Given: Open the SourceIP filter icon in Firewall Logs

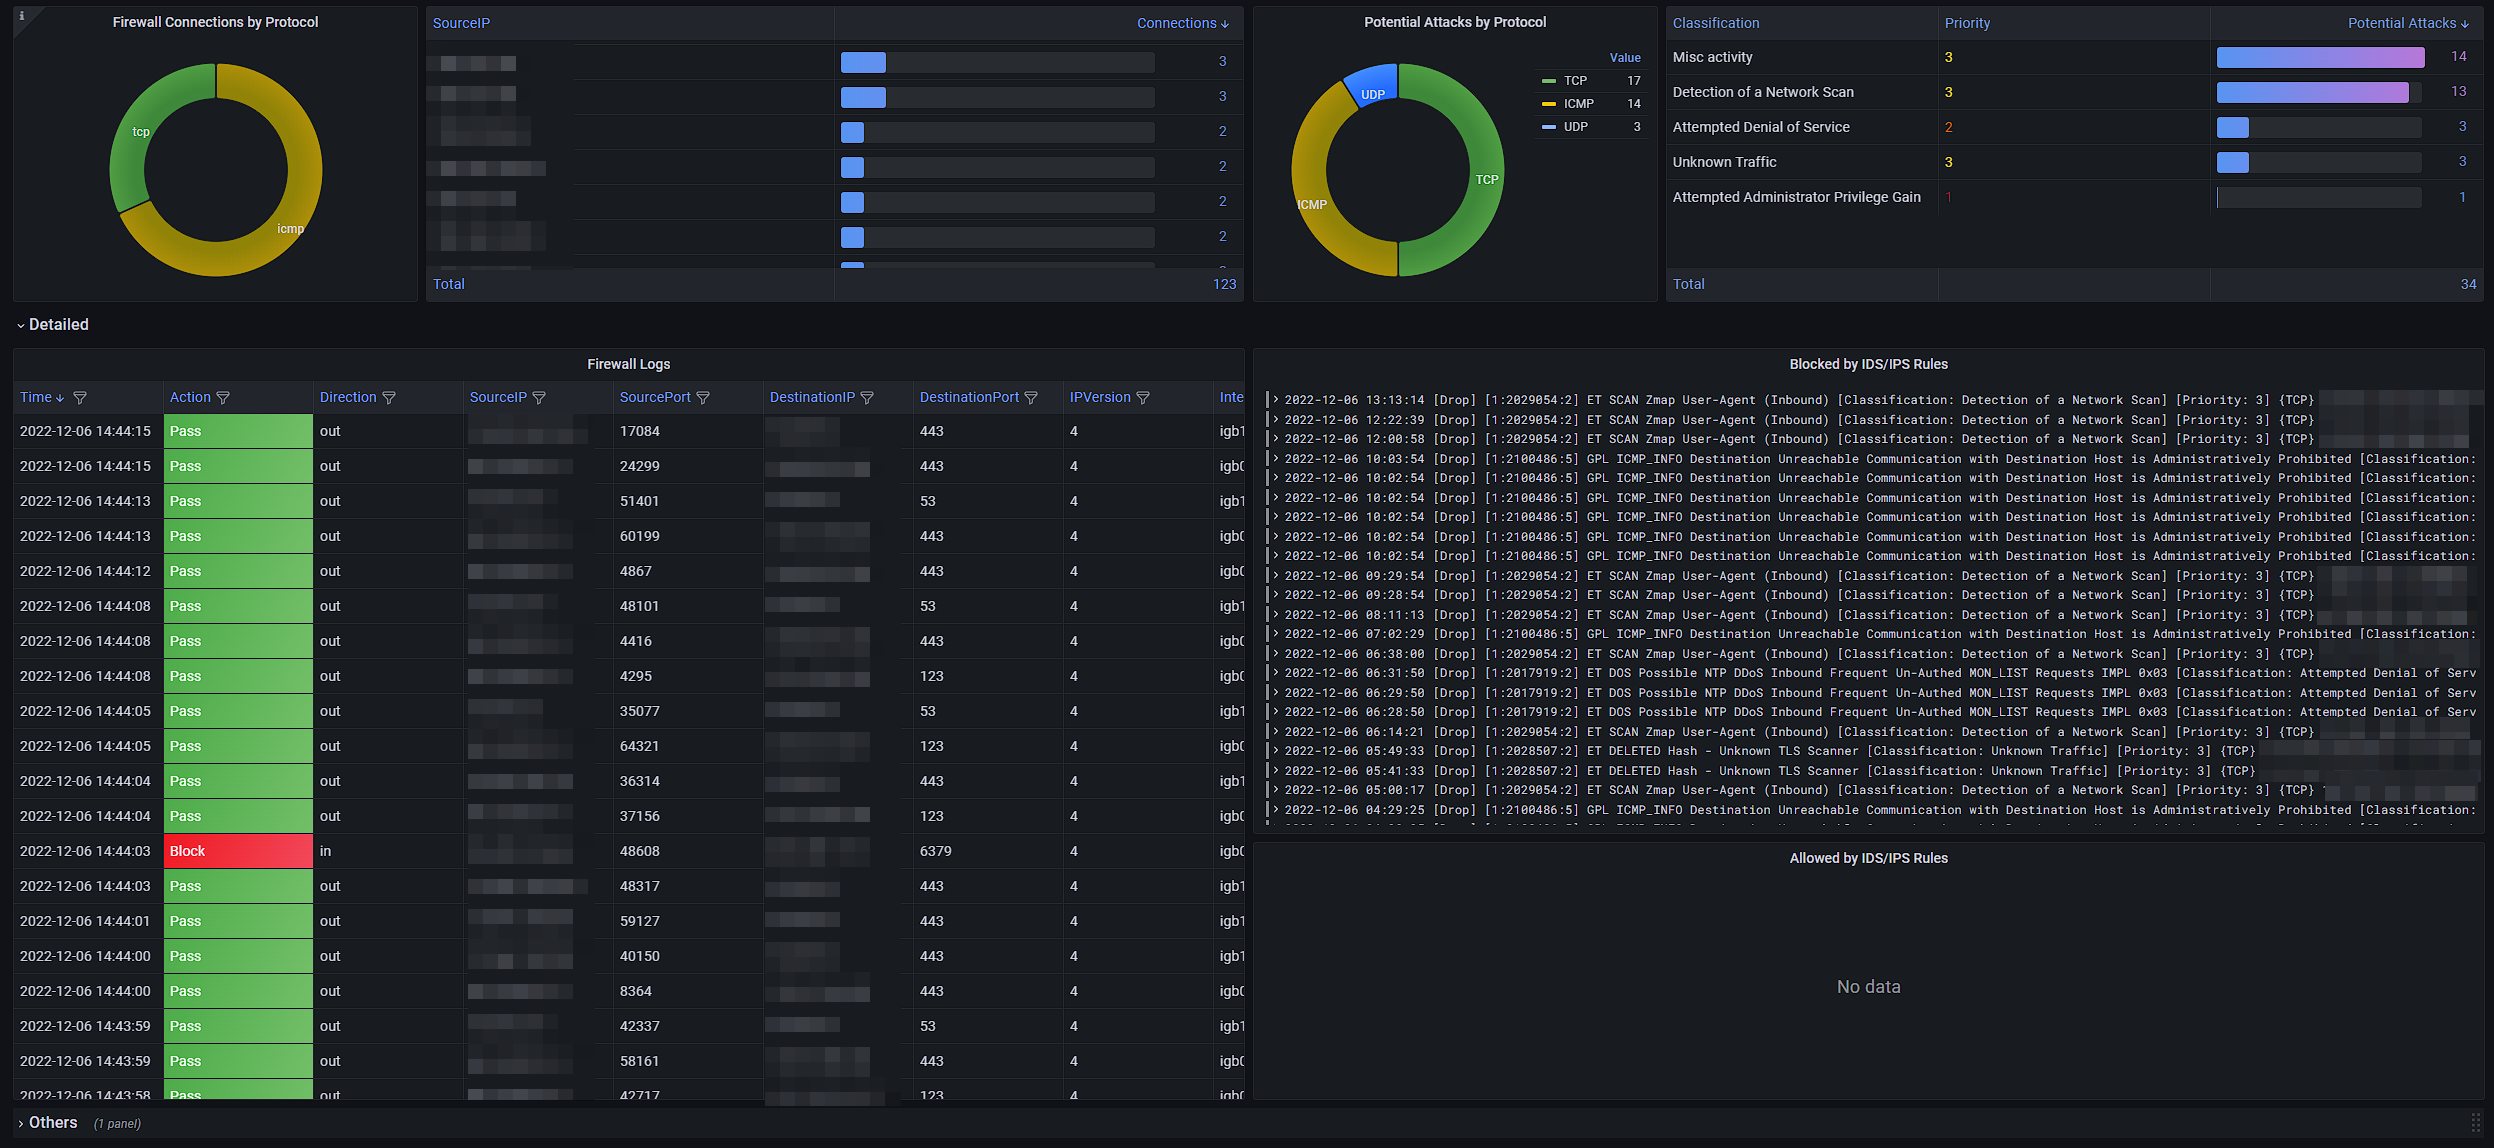Looking at the screenshot, I should pos(539,398).
